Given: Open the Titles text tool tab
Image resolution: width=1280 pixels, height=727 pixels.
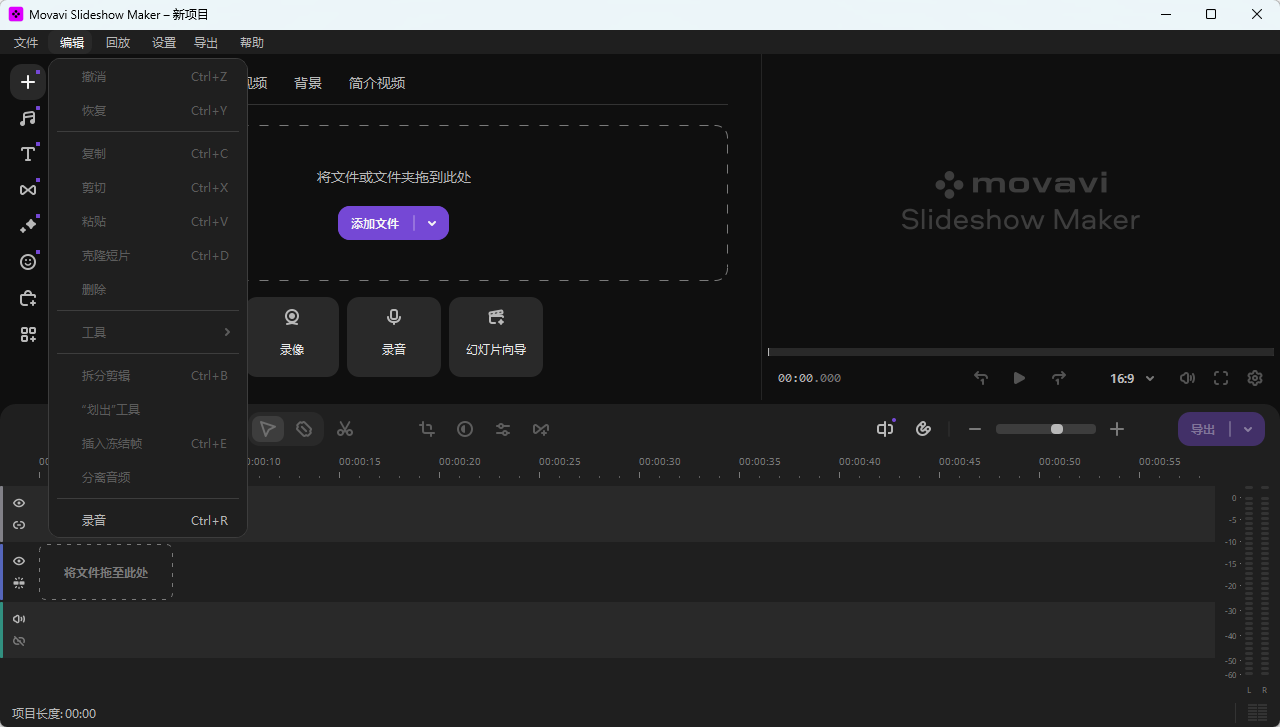Looking at the screenshot, I should click(x=28, y=154).
